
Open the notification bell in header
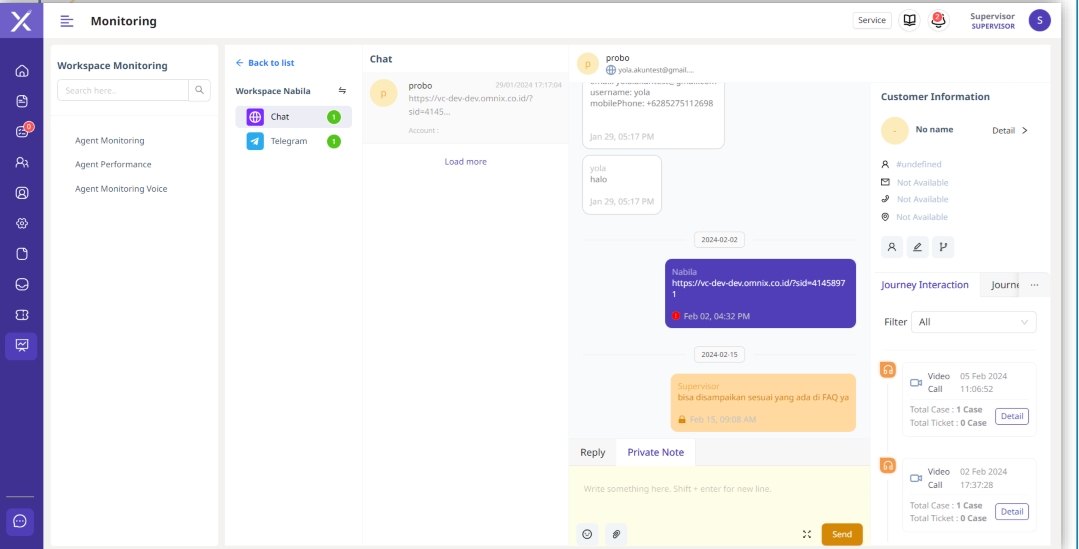938,20
